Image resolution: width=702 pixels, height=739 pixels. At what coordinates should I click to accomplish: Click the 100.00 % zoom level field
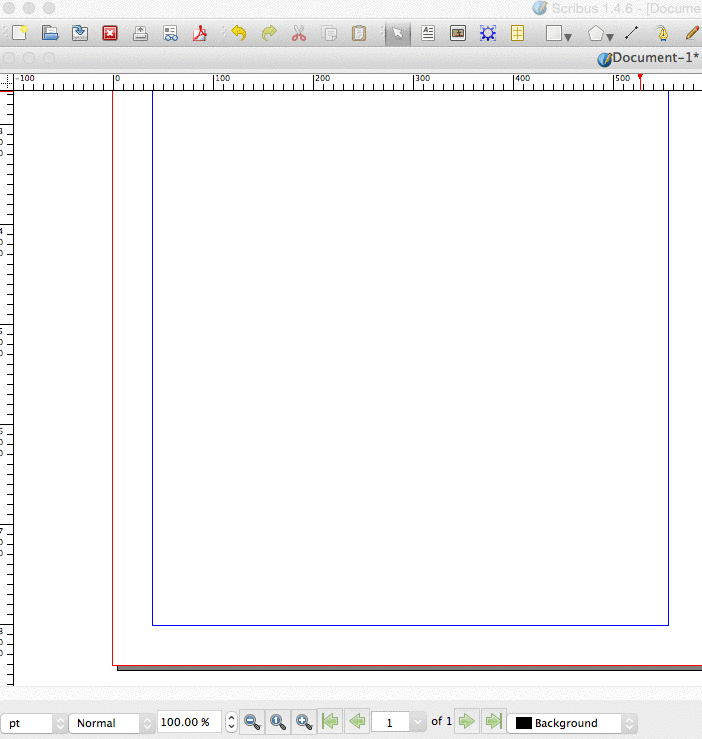[x=188, y=723]
